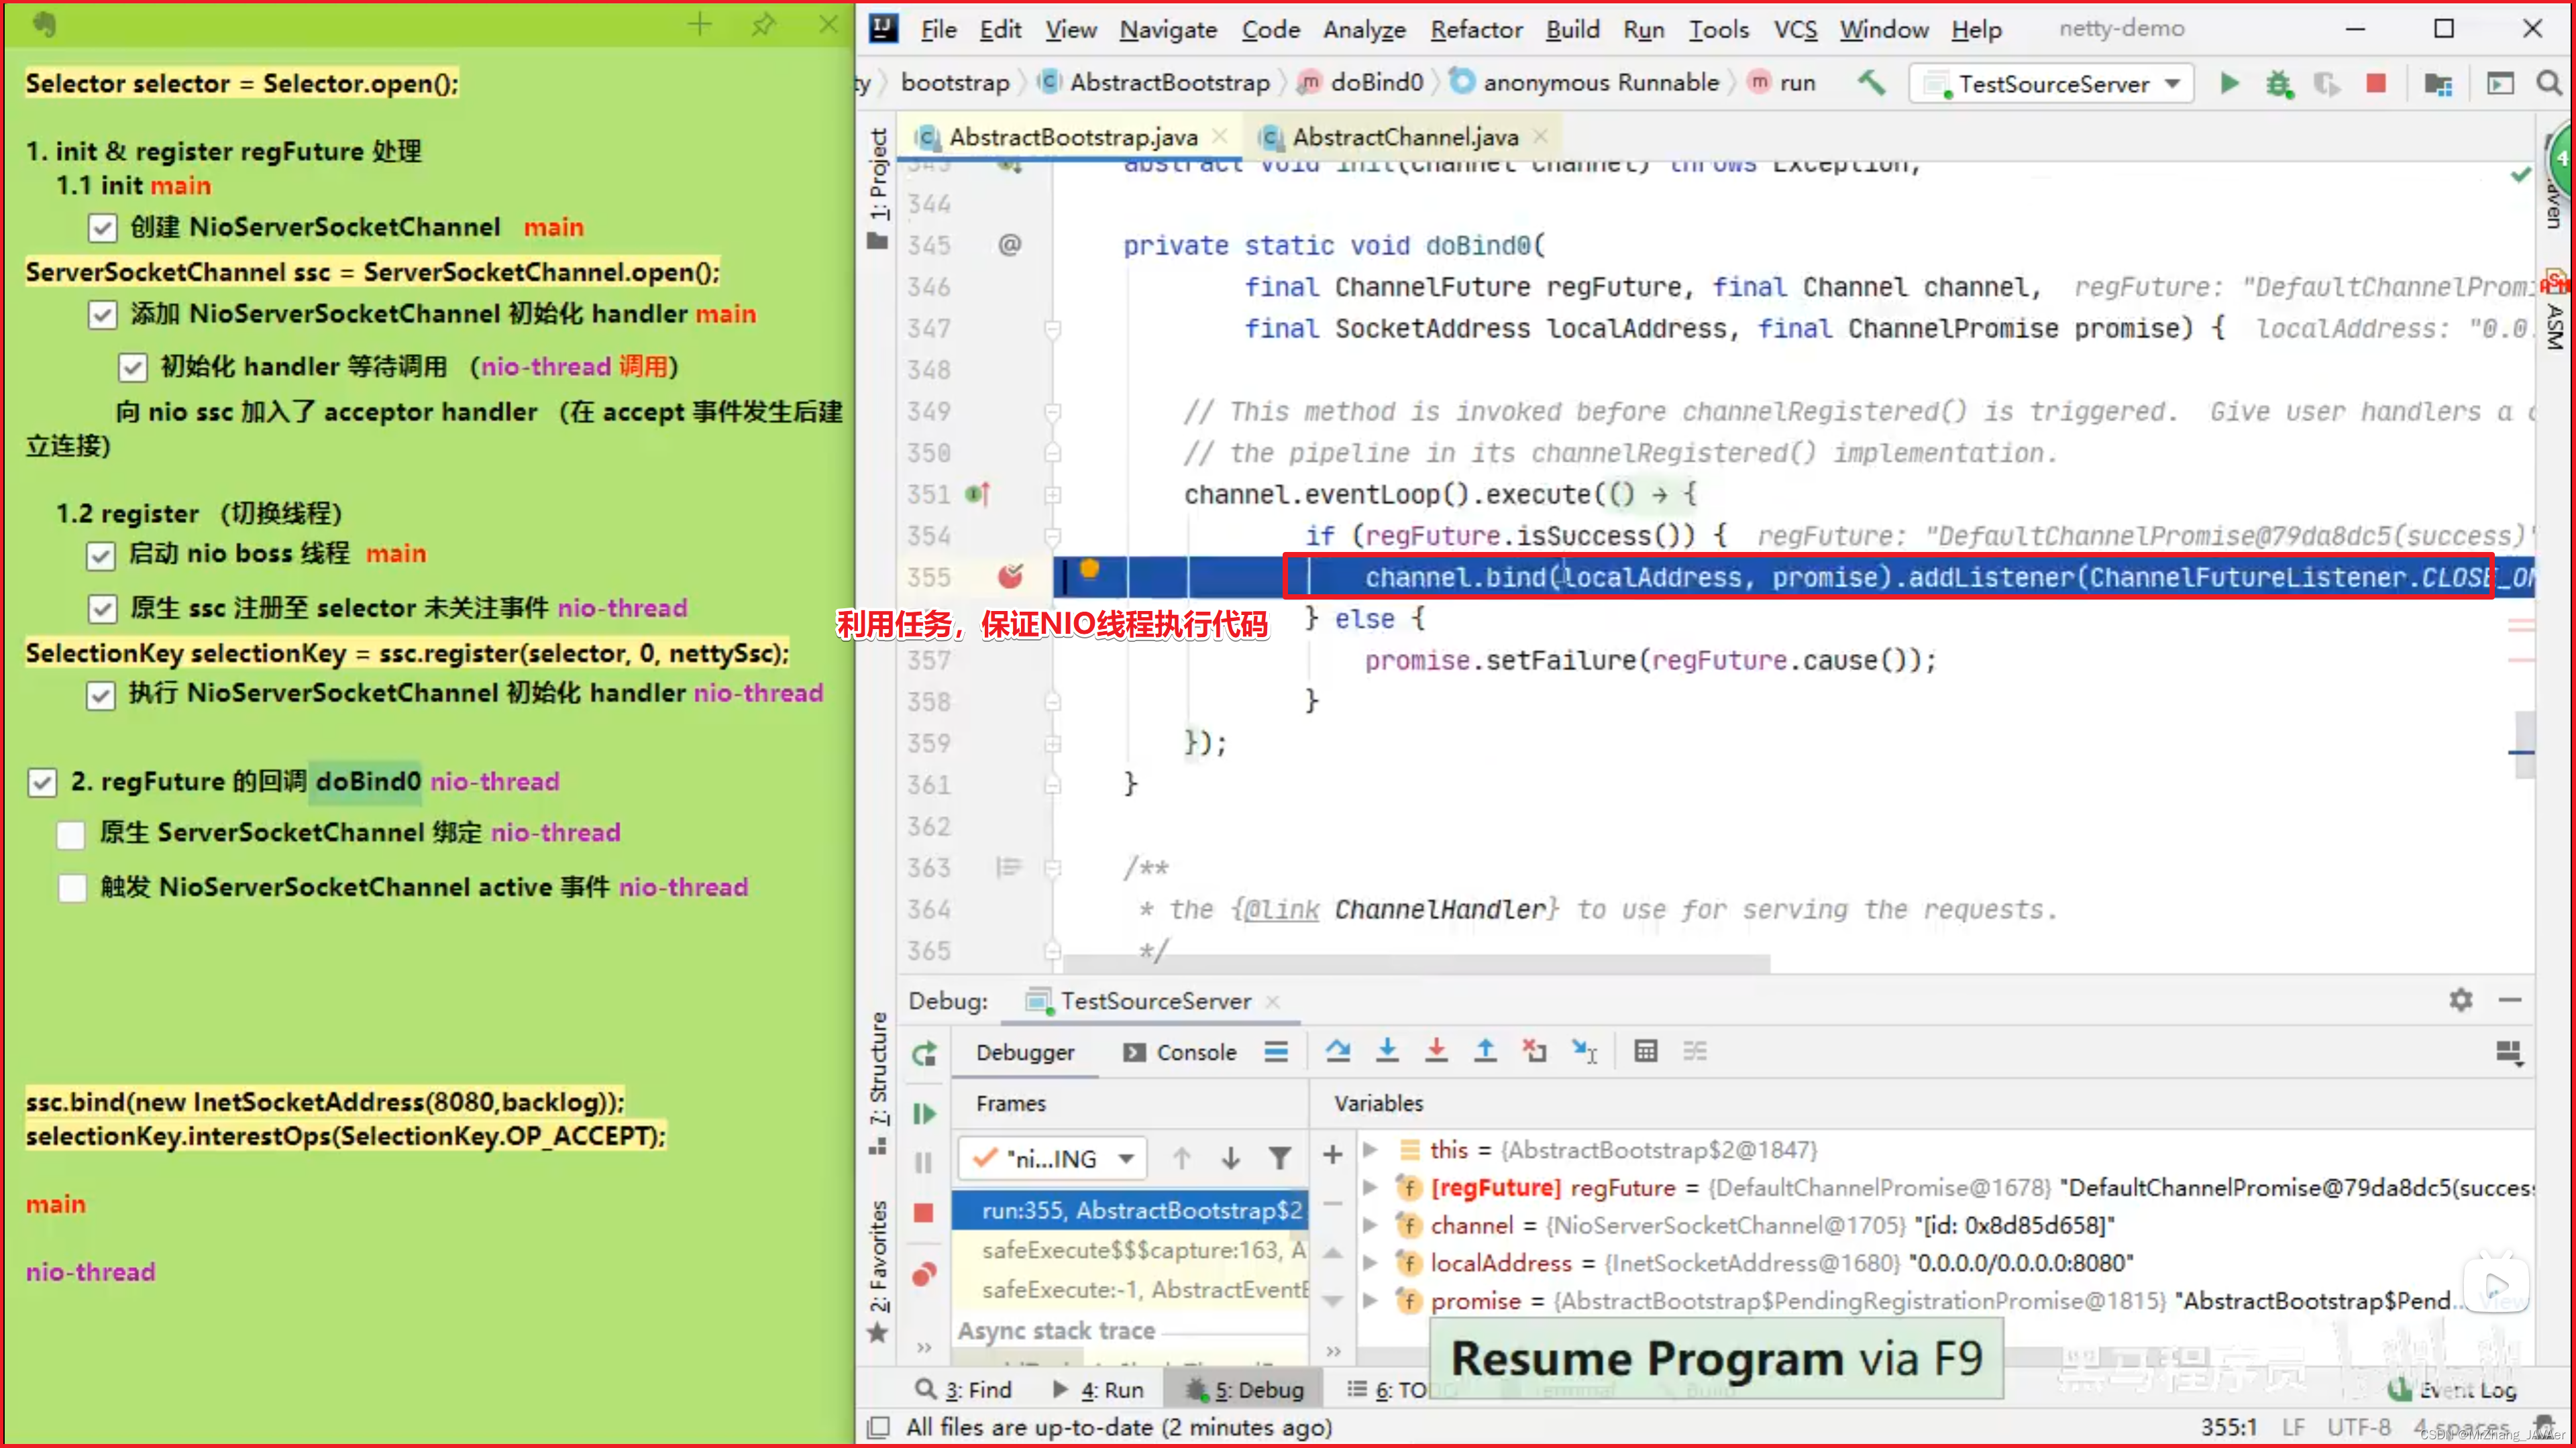Expand the channel variable node
Screen dimensions: 2576x1448
[x=1371, y=1226]
